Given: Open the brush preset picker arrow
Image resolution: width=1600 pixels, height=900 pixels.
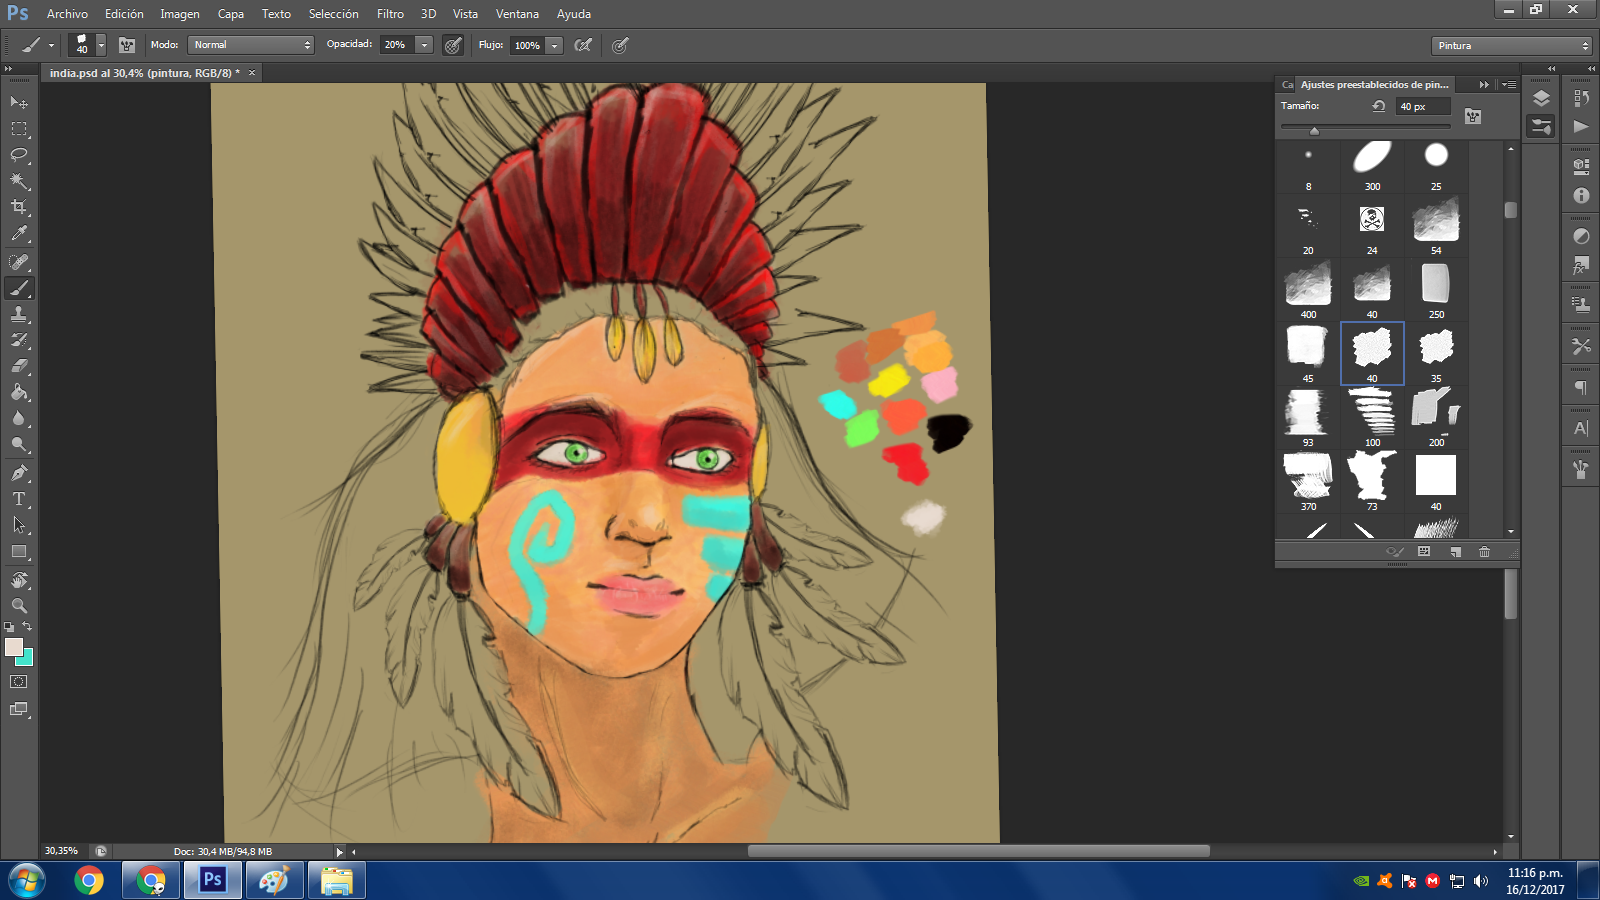Looking at the screenshot, I should click(x=101, y=45).
